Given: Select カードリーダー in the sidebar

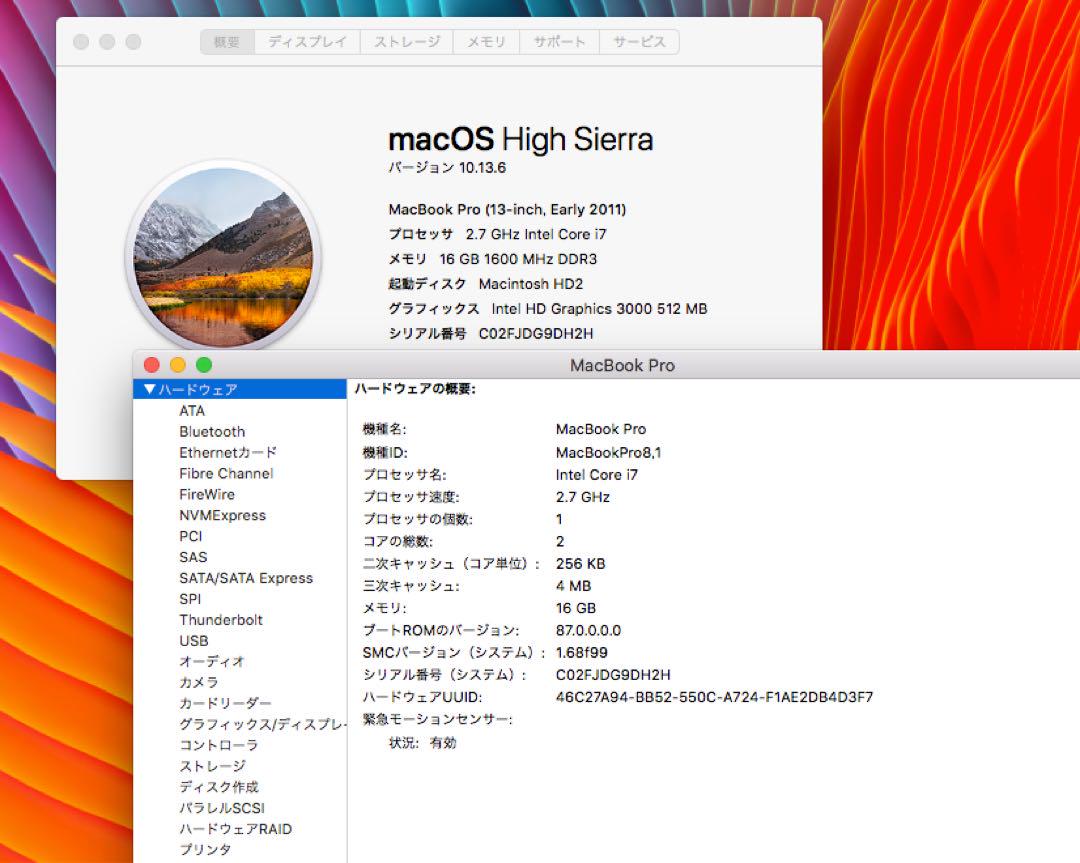Looking at the screenshot, I should click(x=225, y=703).
